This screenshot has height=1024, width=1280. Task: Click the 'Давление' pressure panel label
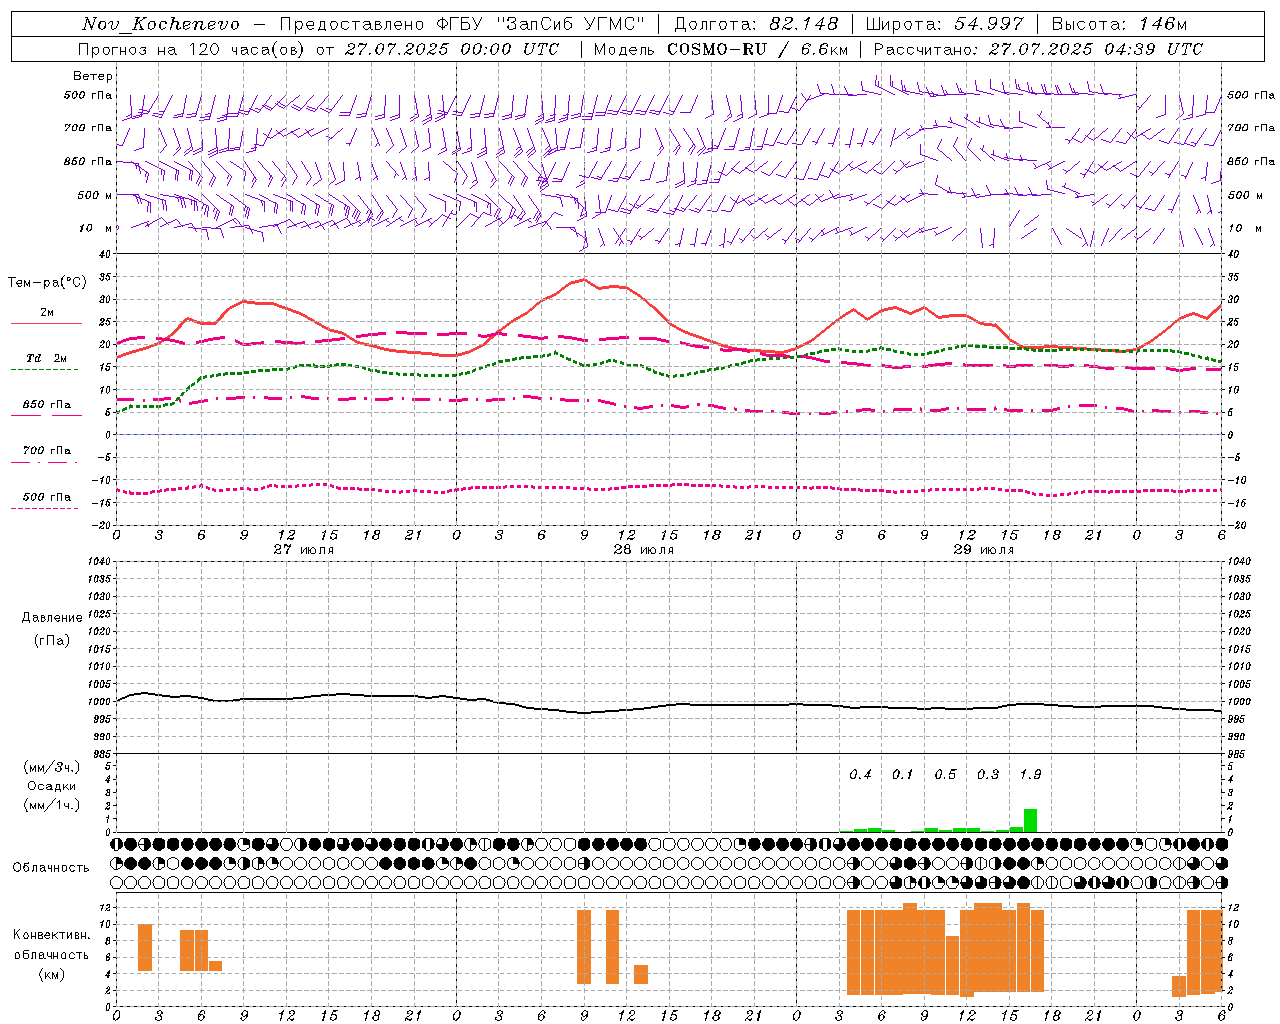52,618
